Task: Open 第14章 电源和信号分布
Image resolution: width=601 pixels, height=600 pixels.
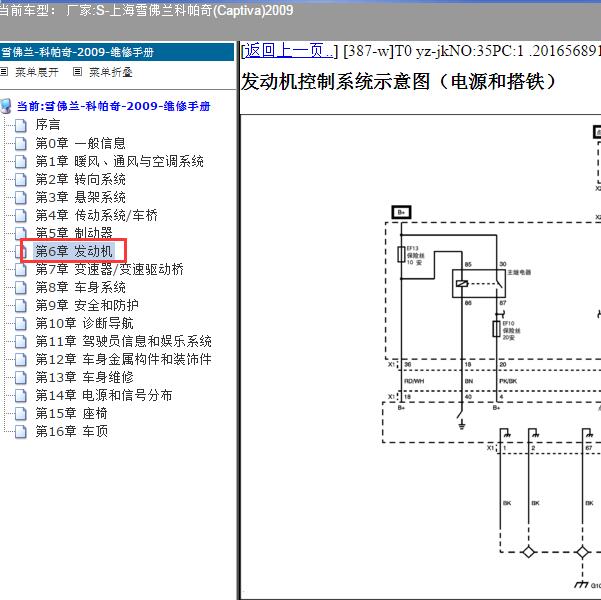Action: pyautogui.click(x=104, y=395)
